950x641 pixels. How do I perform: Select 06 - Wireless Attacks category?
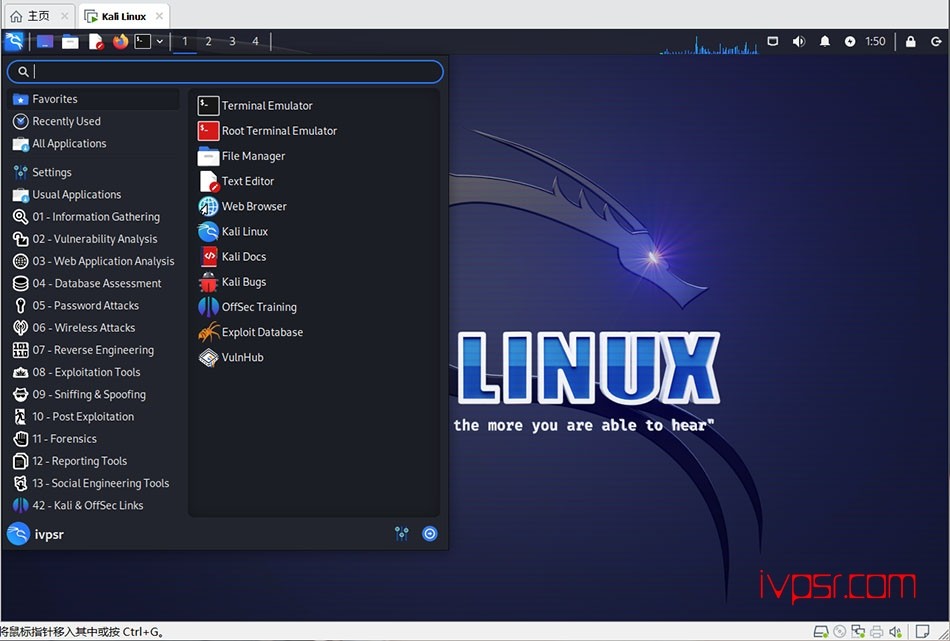click(94, 328)
